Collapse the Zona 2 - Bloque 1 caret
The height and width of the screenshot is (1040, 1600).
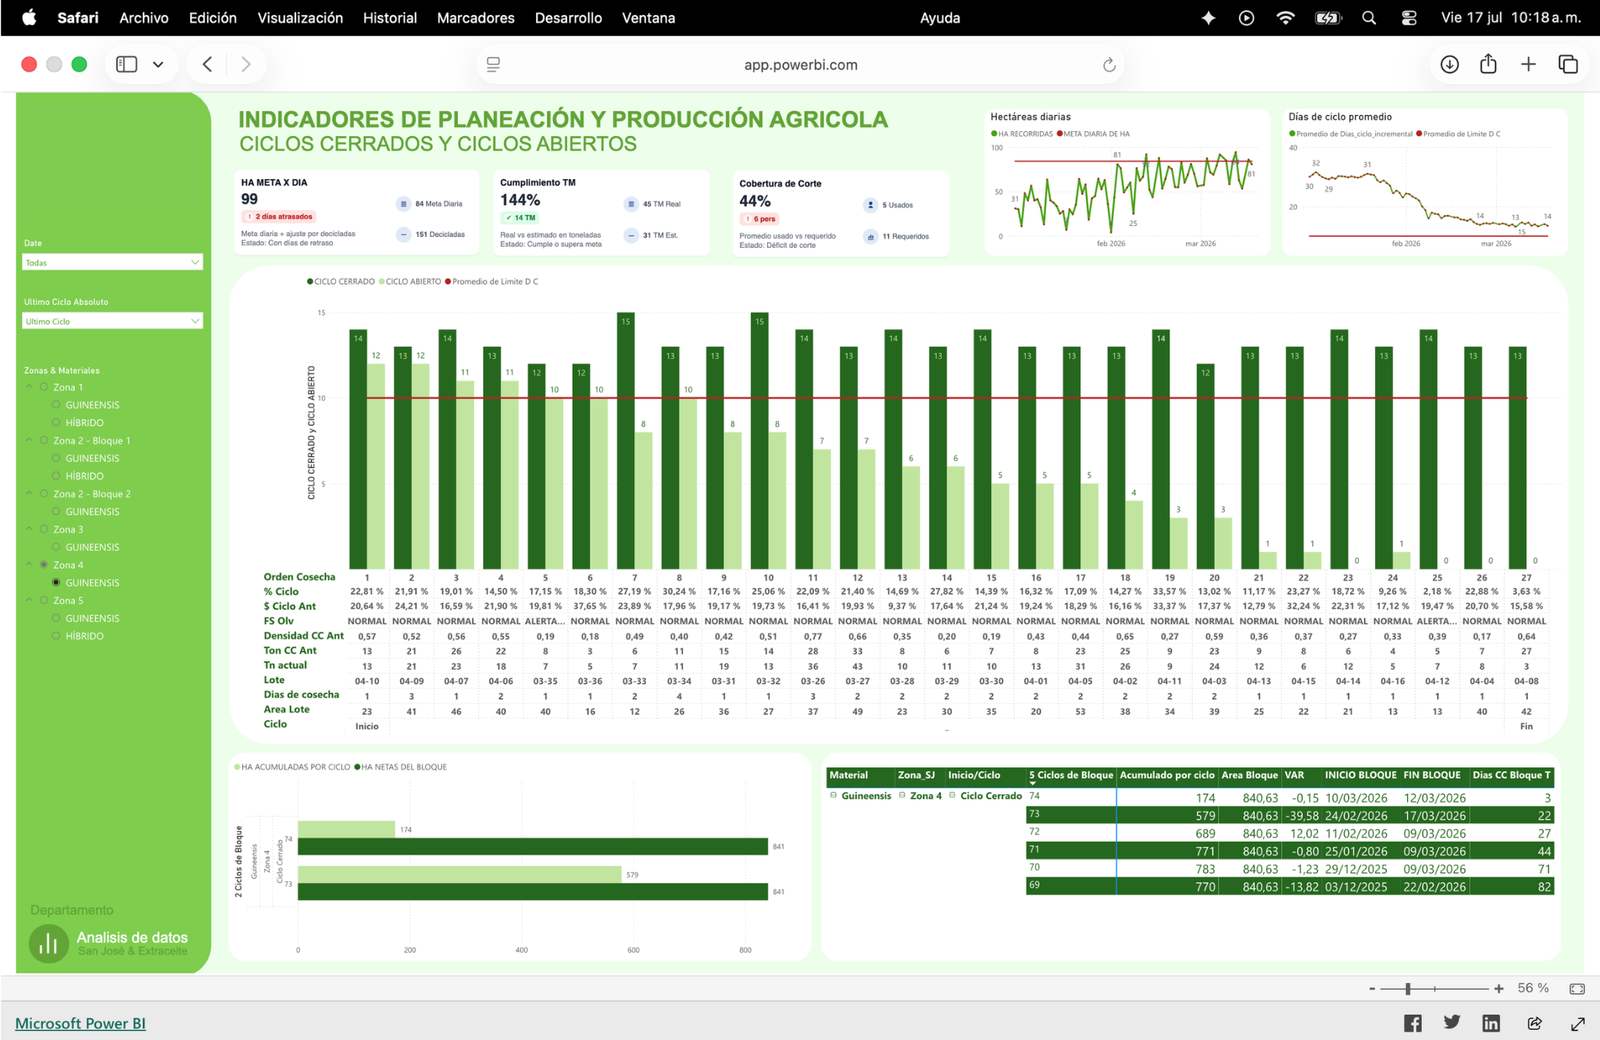coord(29,441)
